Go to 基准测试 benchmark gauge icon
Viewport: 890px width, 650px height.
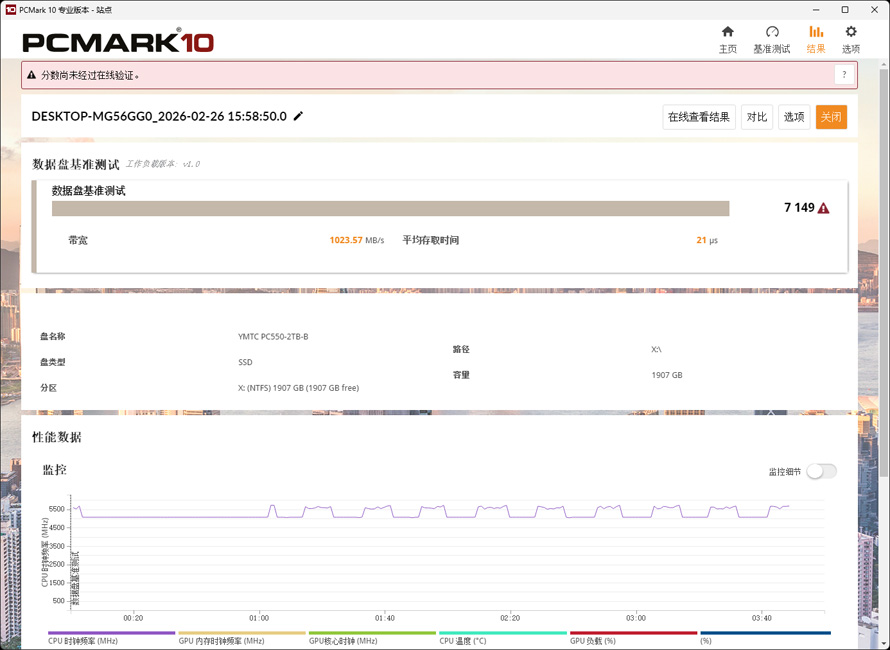coord(771,33)
